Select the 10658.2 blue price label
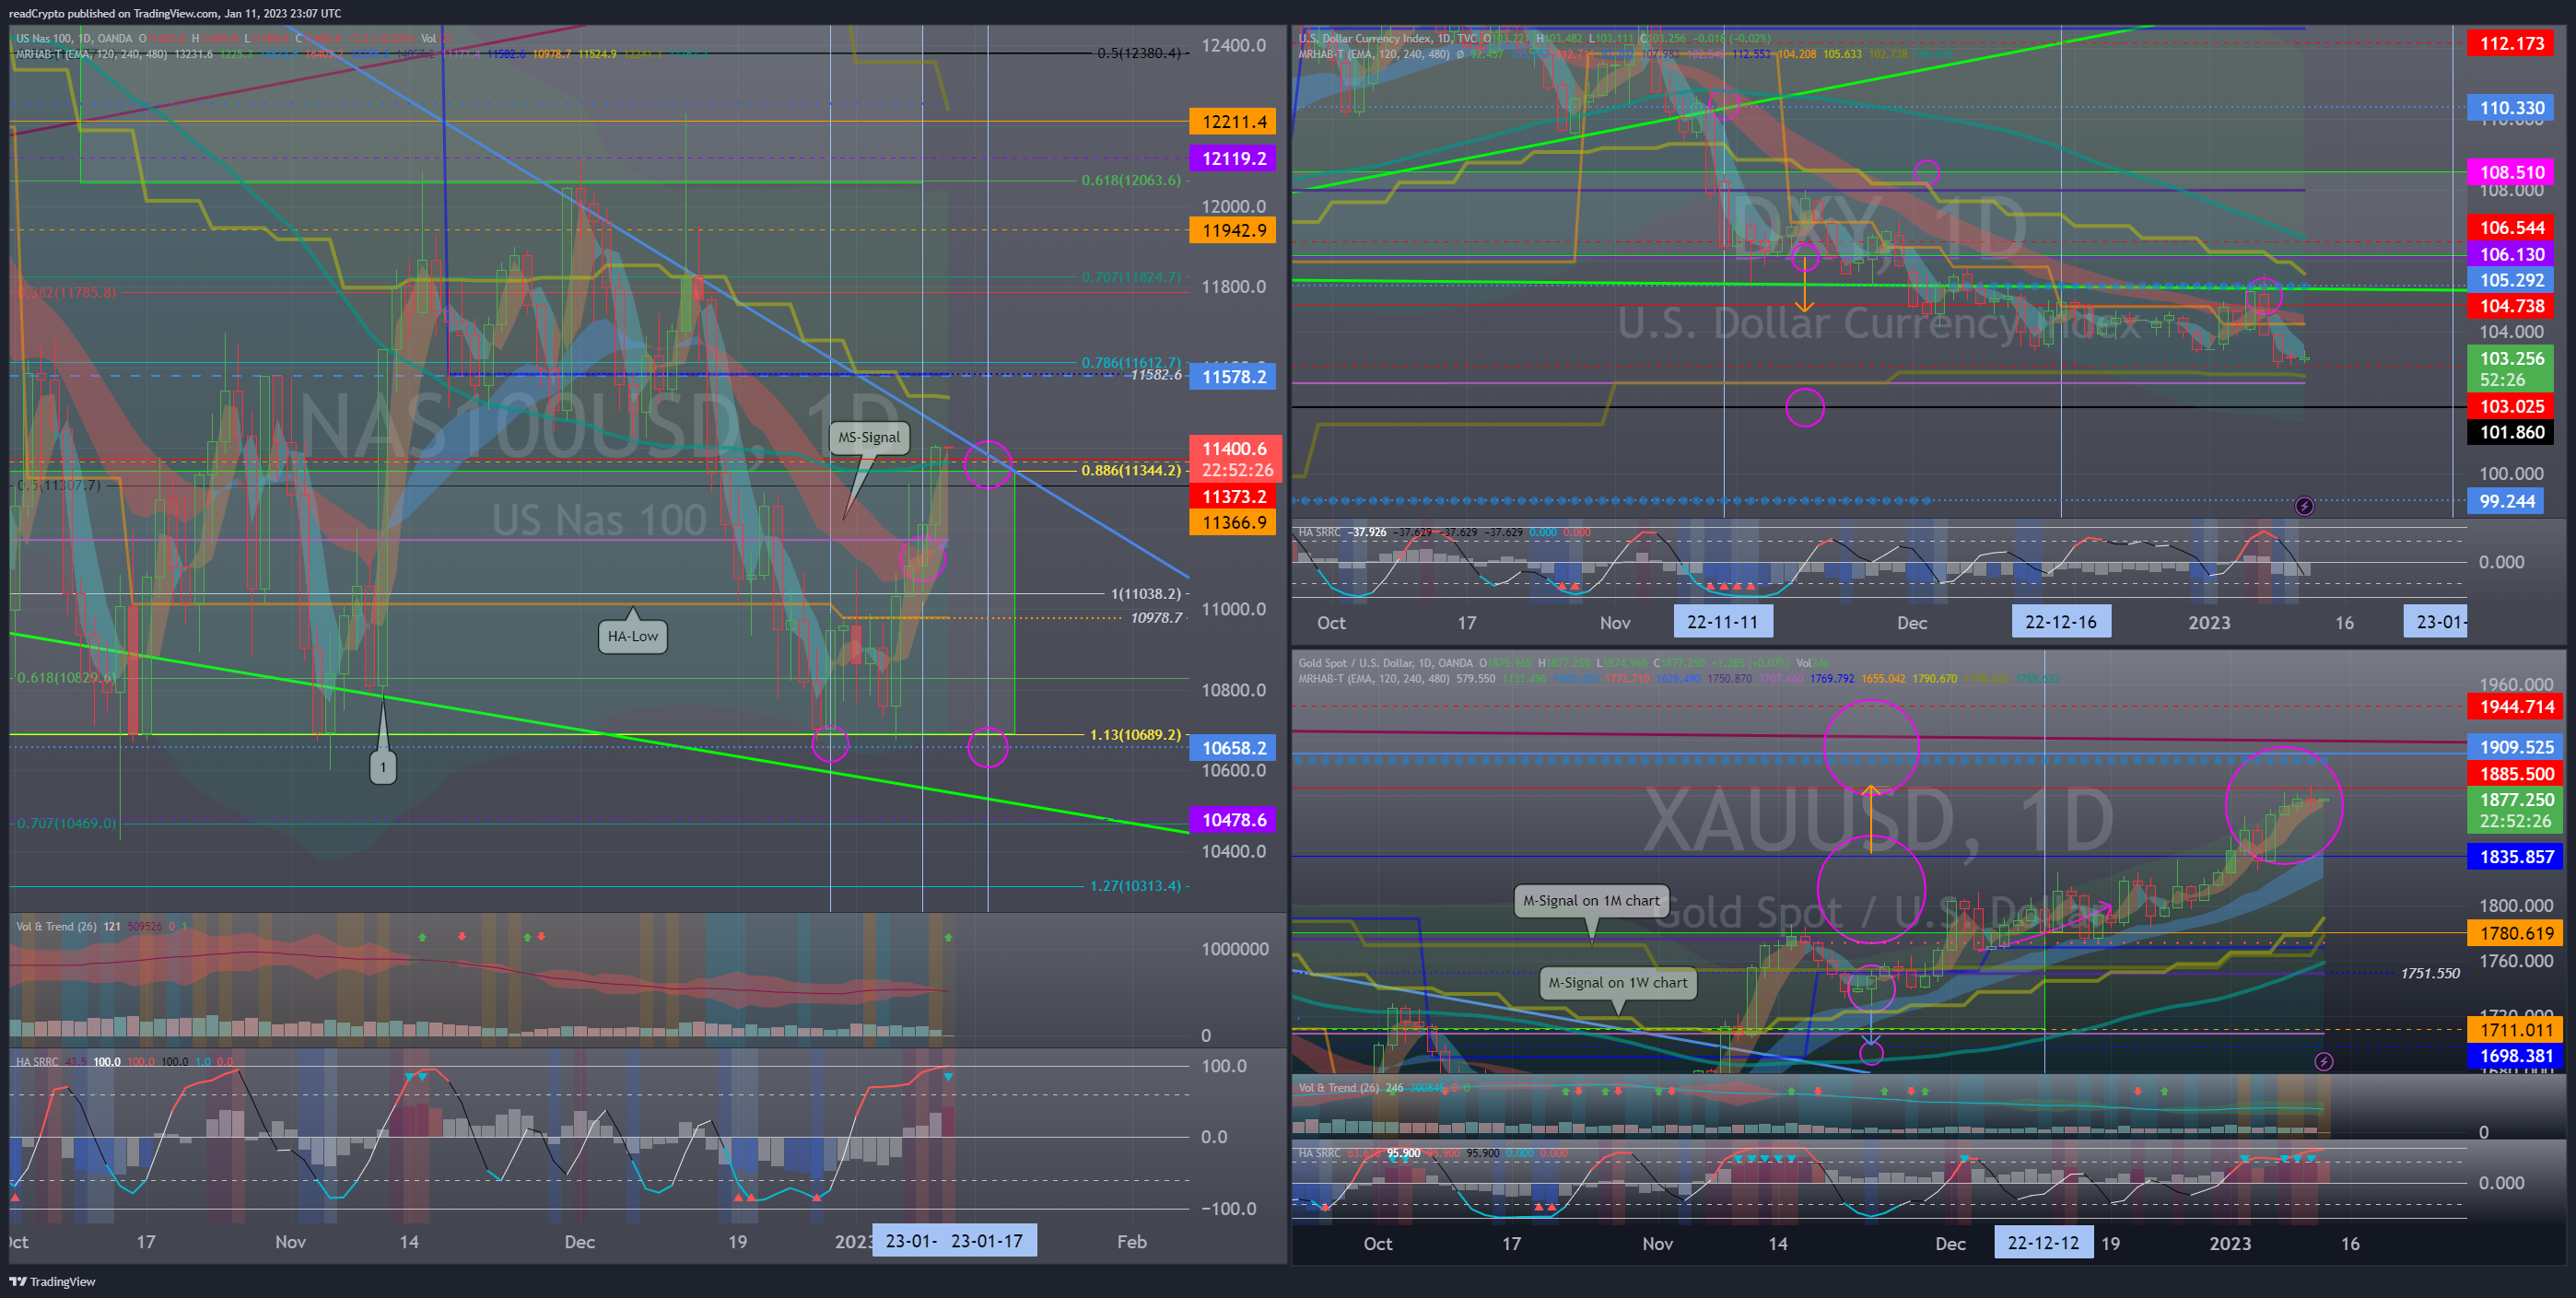 click(x=1232, y=748)
